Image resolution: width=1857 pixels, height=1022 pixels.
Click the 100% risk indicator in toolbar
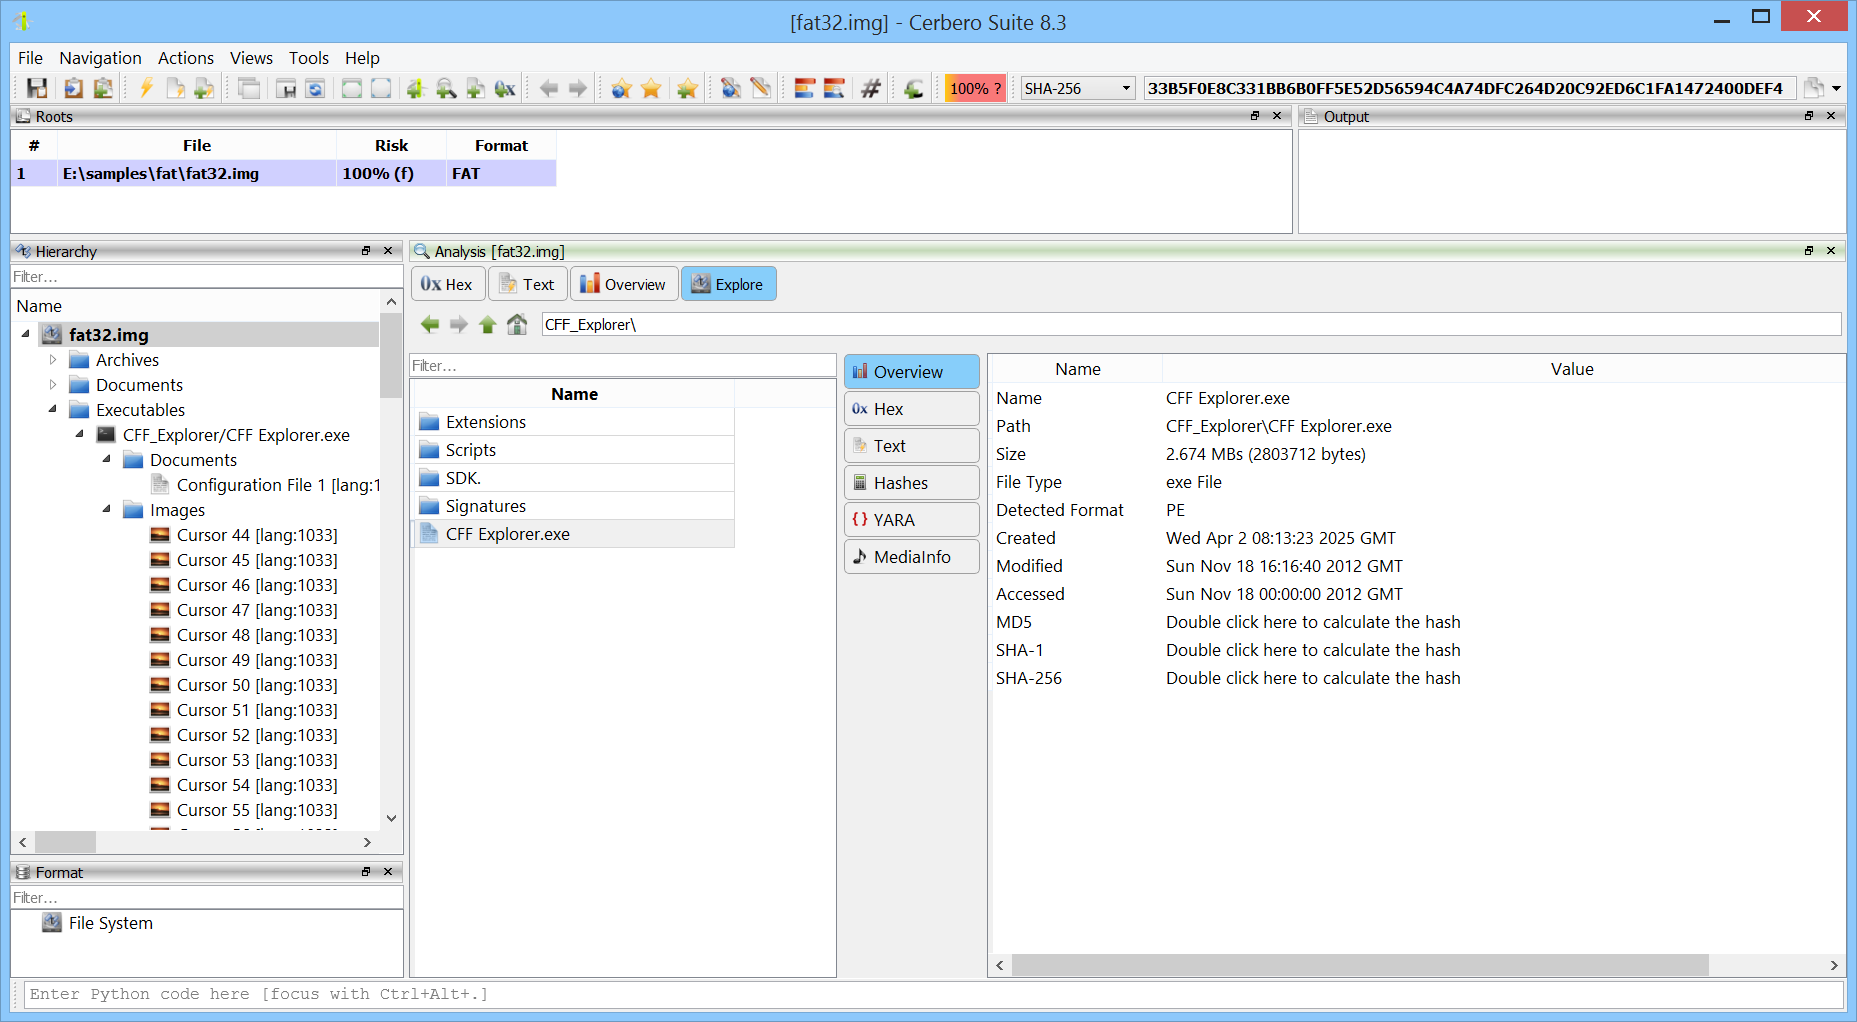point(975,88)
